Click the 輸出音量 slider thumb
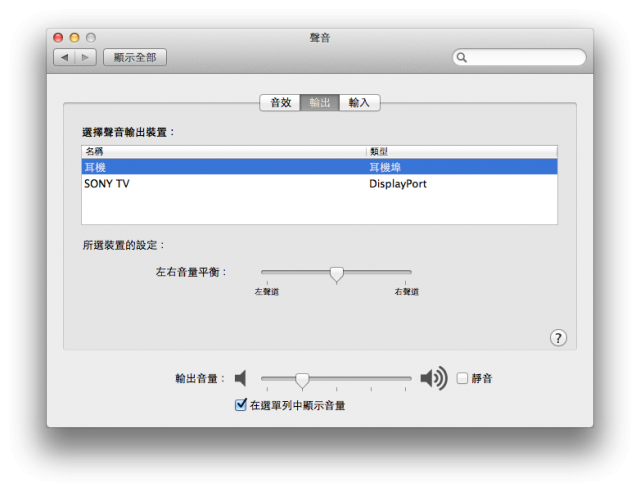640x492 pixels. 302,381
